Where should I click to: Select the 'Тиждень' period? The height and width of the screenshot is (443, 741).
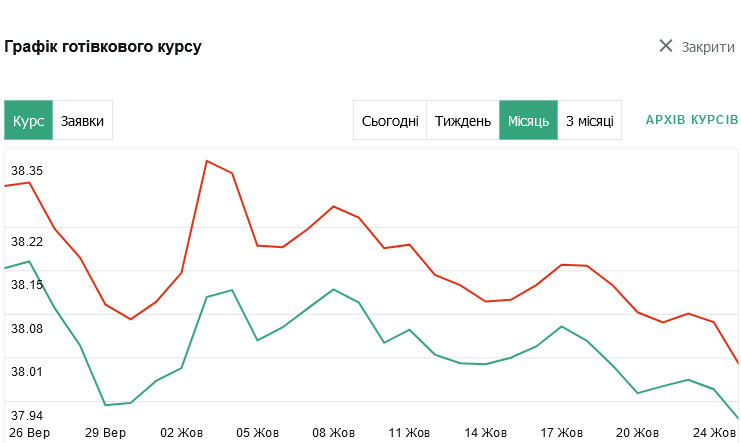pyautogui.click(x=463, y=121)
